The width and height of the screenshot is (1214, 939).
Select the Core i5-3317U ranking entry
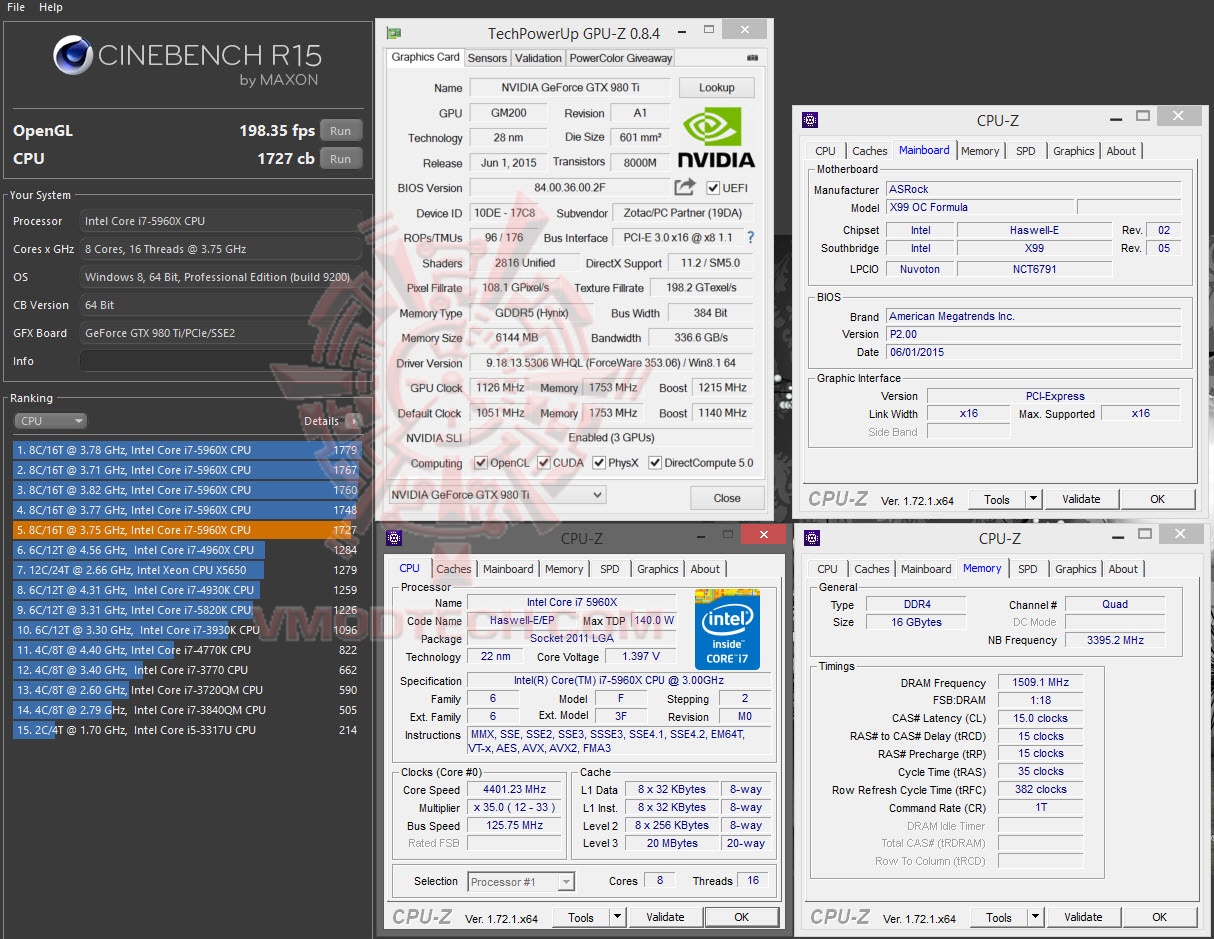187,730
